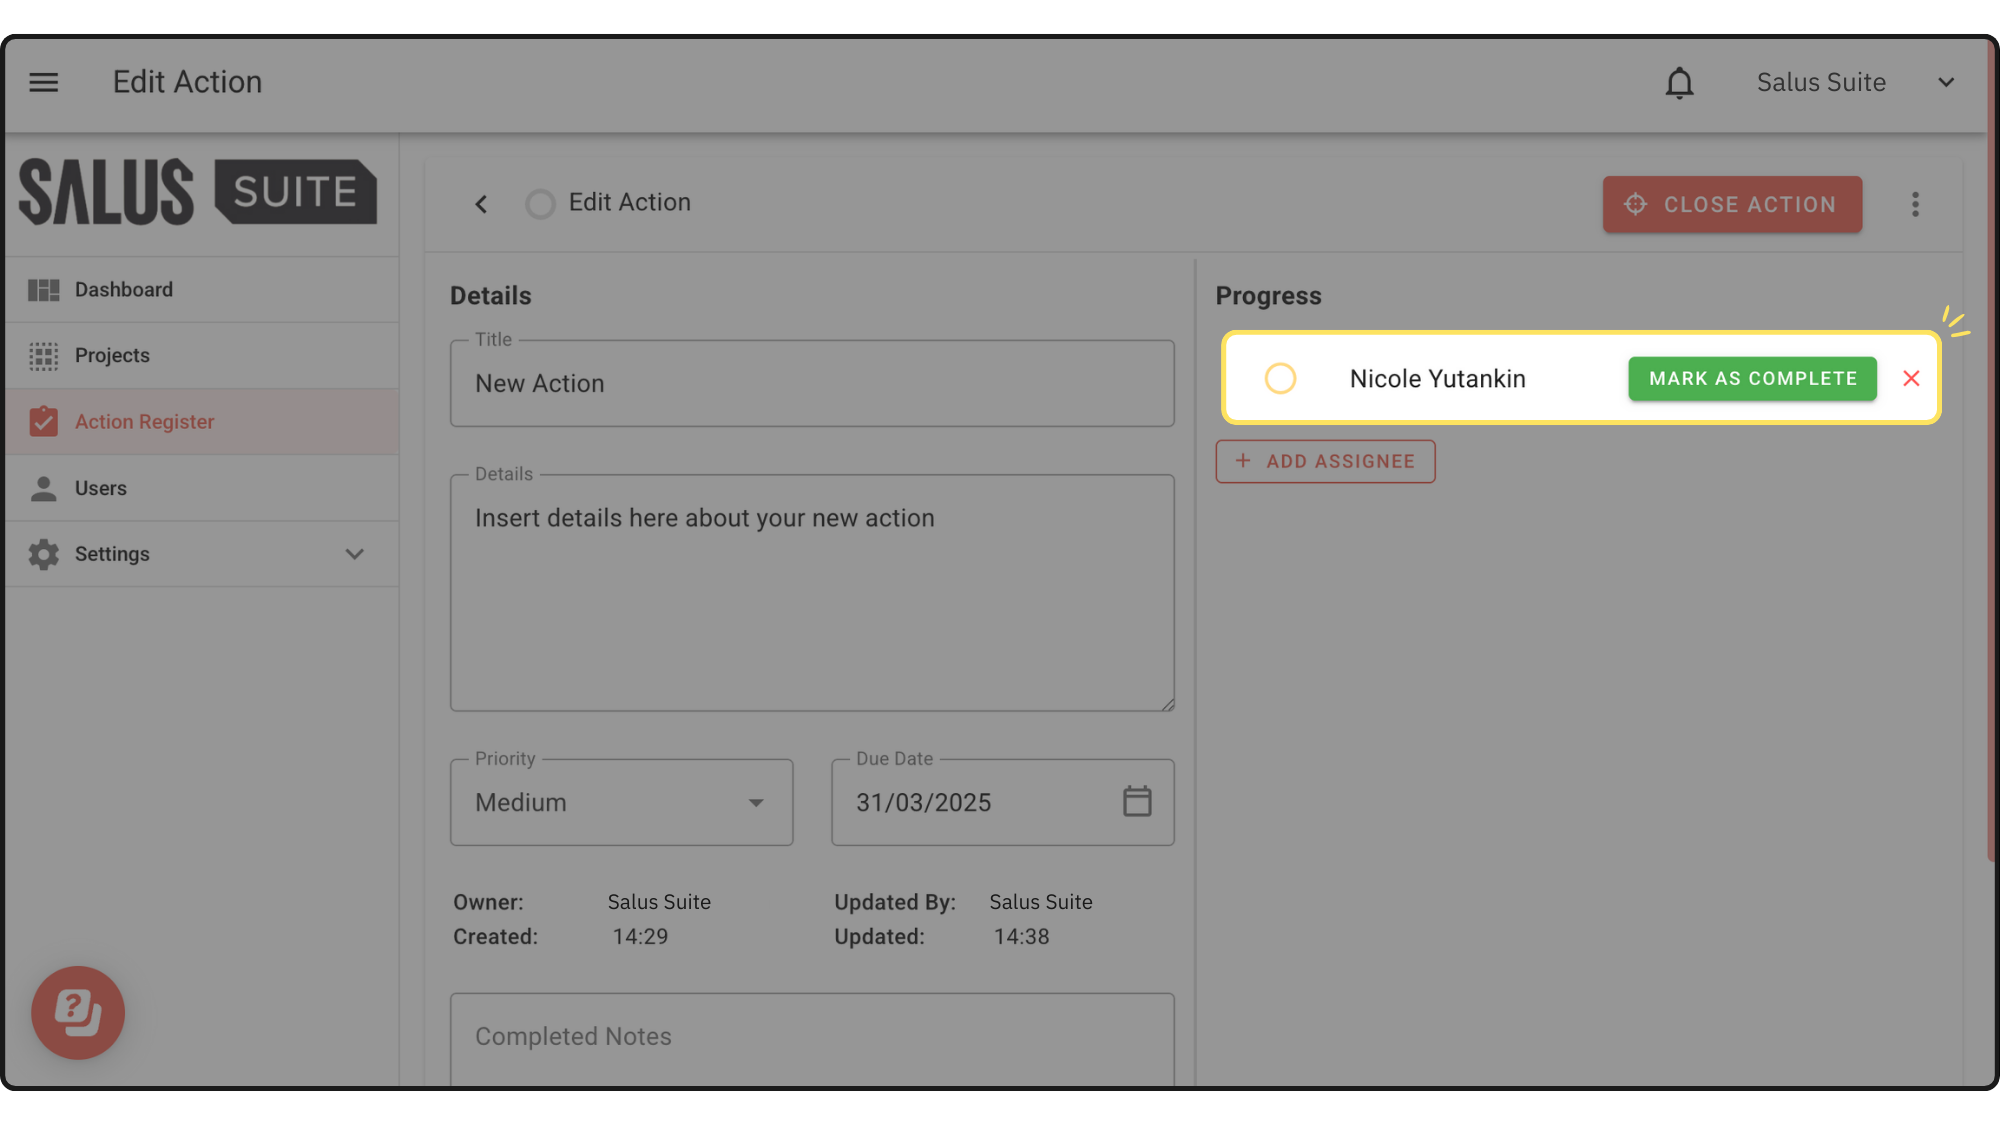Image resolution: width=2000 pixels, height=1125 pixels.
Task: Click the Salus Suite logo
Action: coord(198,192)
